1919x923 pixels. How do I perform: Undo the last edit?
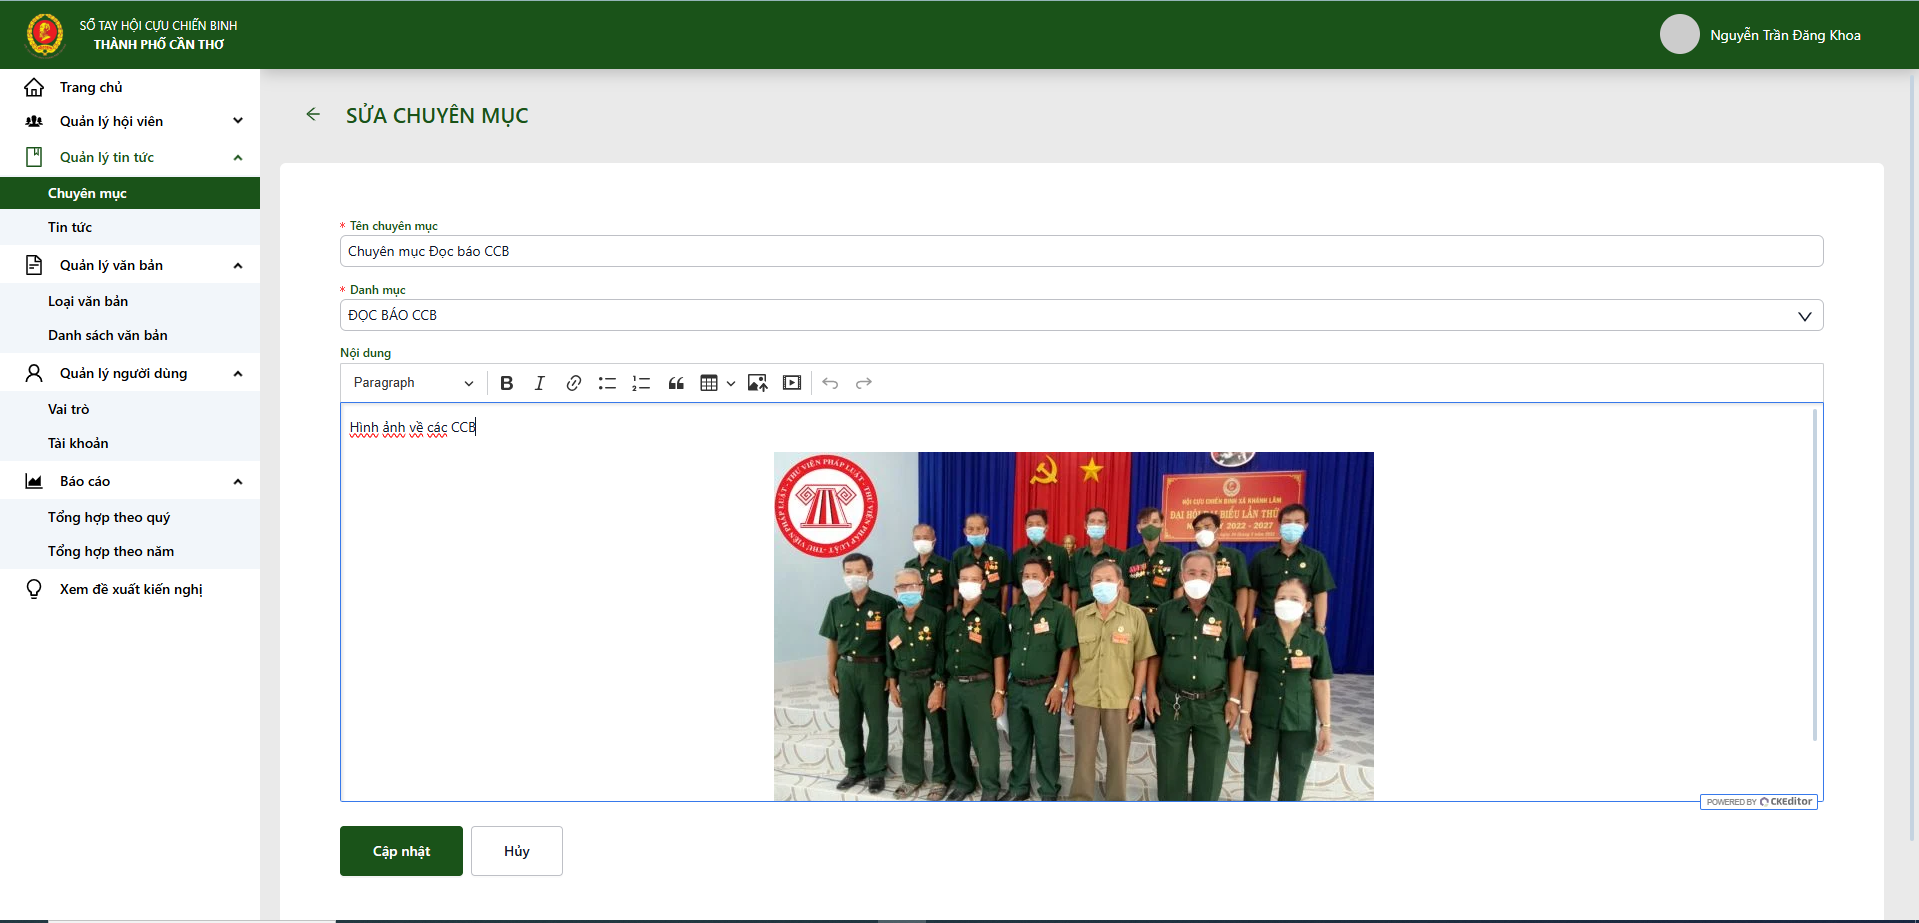(x=830, y=383)
